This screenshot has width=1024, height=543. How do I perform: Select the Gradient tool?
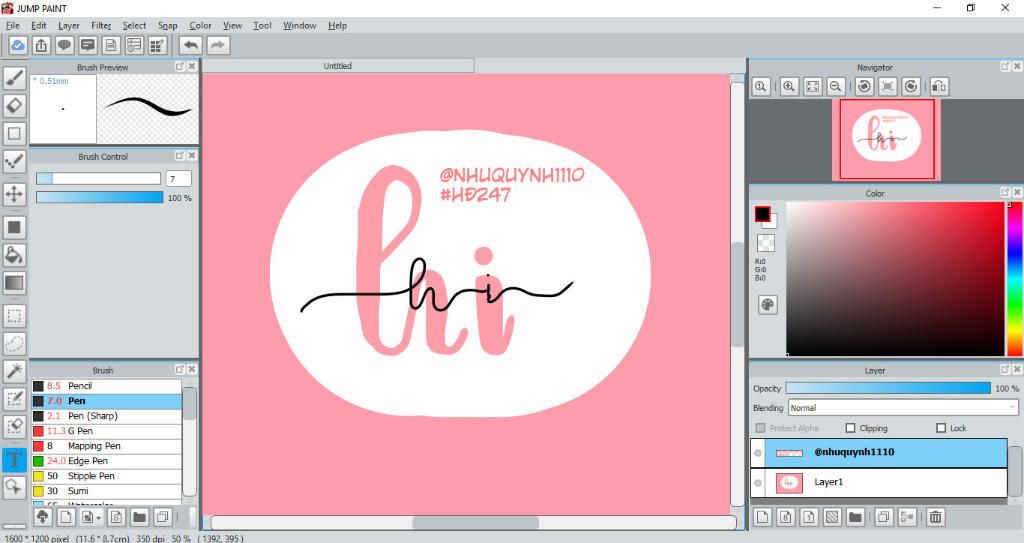pos(14,283)
